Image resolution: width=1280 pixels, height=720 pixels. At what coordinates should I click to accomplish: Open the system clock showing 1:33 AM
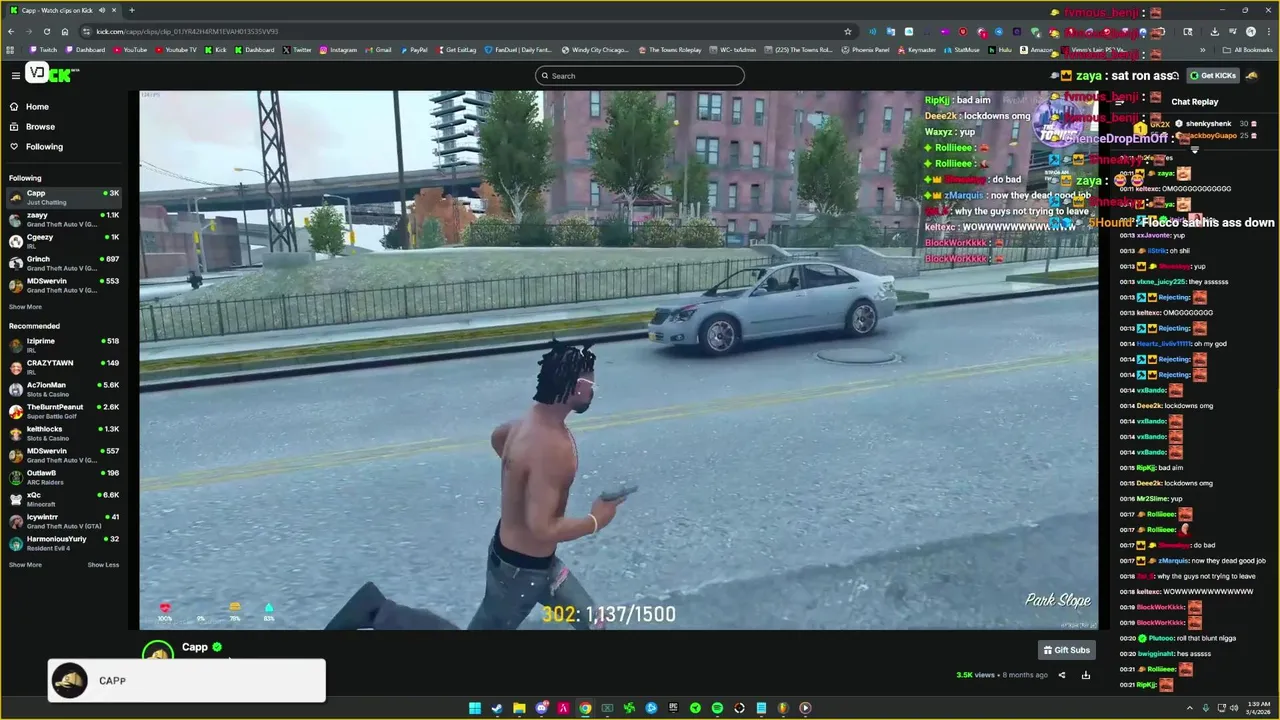pyautogui.click(x=1259, y=708)
